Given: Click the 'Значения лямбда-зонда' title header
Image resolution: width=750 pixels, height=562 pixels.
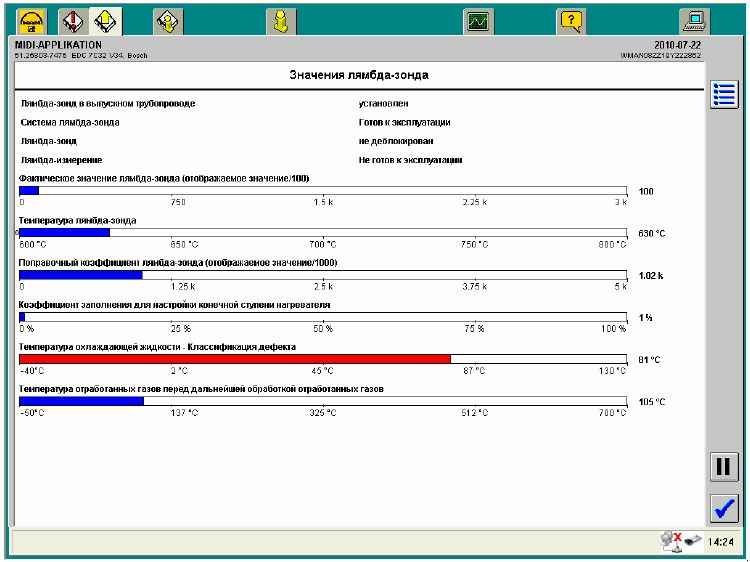Looking at the screenshot, I should pyautogui.click(x=359, y=75).
